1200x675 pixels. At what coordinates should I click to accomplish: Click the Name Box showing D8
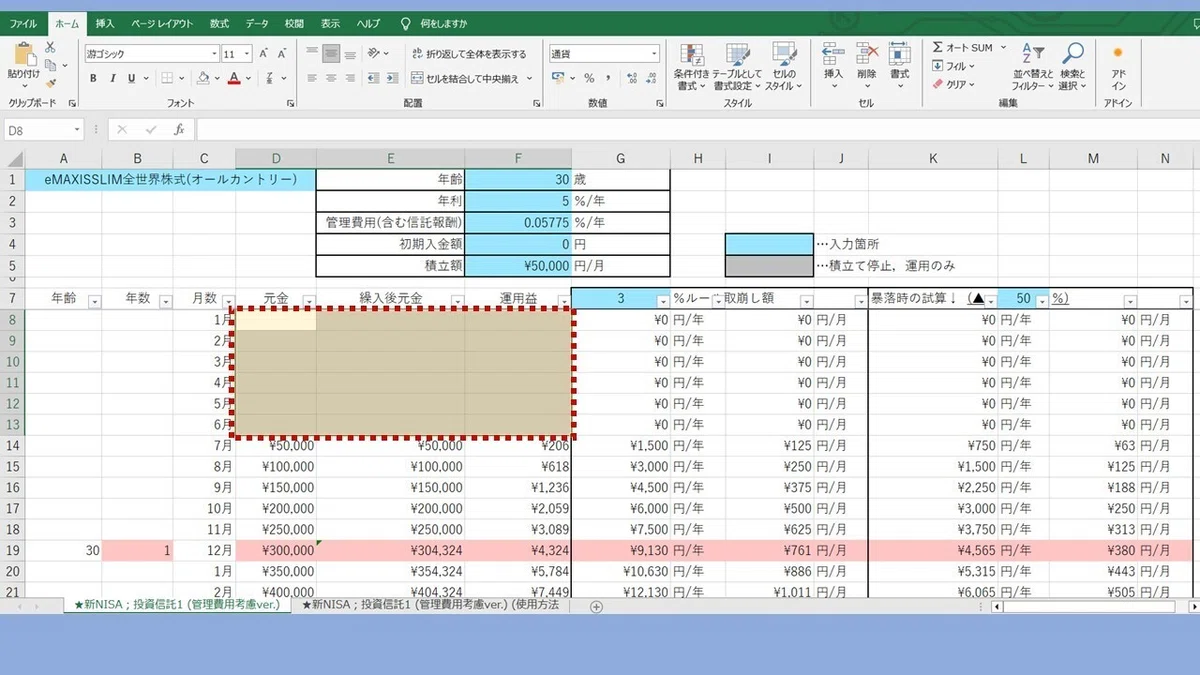(44, 130)
